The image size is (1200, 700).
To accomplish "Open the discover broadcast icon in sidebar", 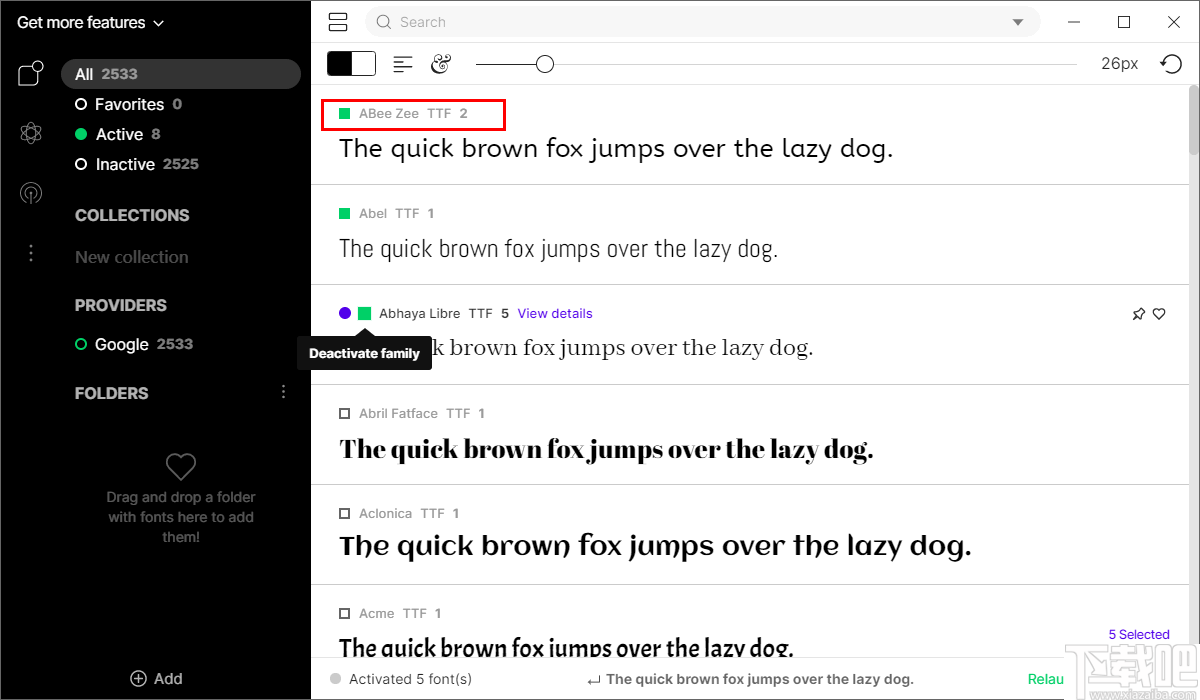I will (31, 193).
